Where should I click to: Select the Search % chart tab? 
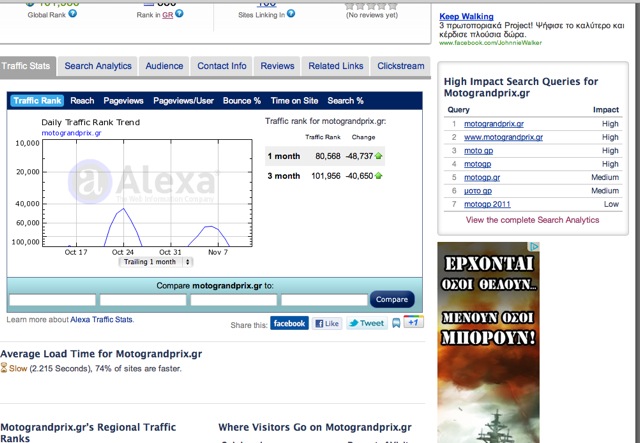point(345,100)
